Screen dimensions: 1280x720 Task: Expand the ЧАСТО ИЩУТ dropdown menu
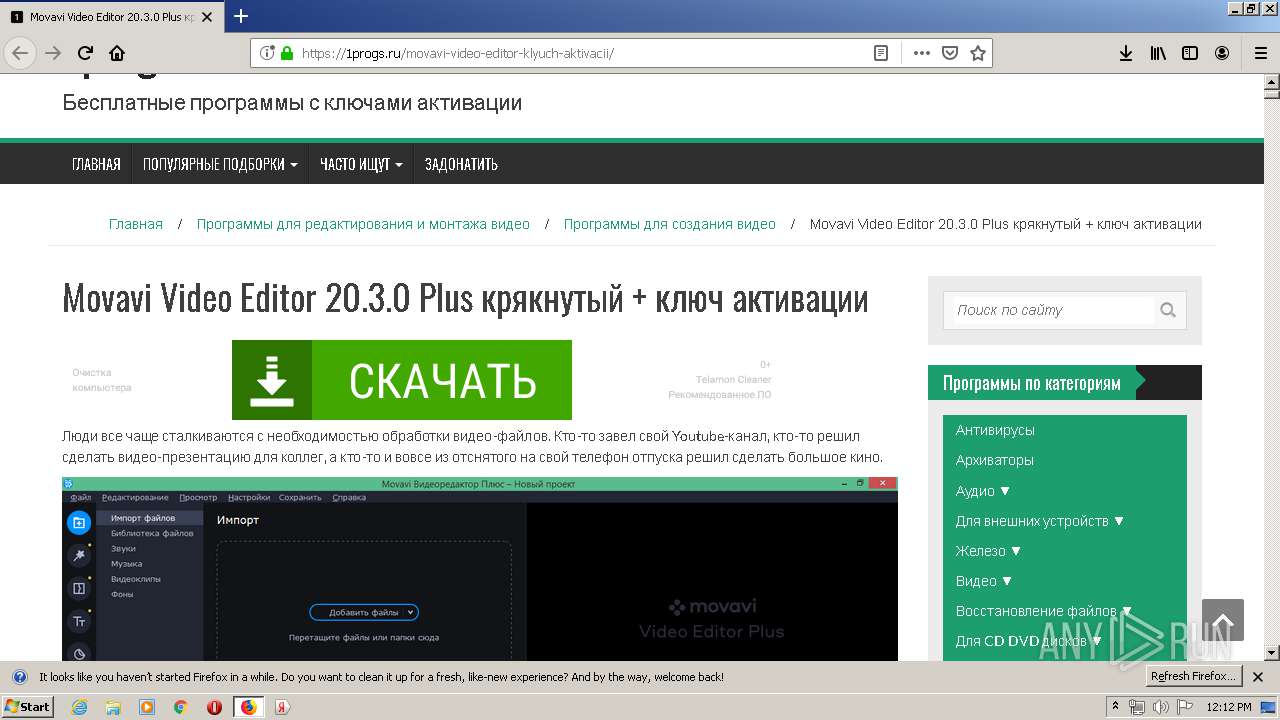pos(361,164)
